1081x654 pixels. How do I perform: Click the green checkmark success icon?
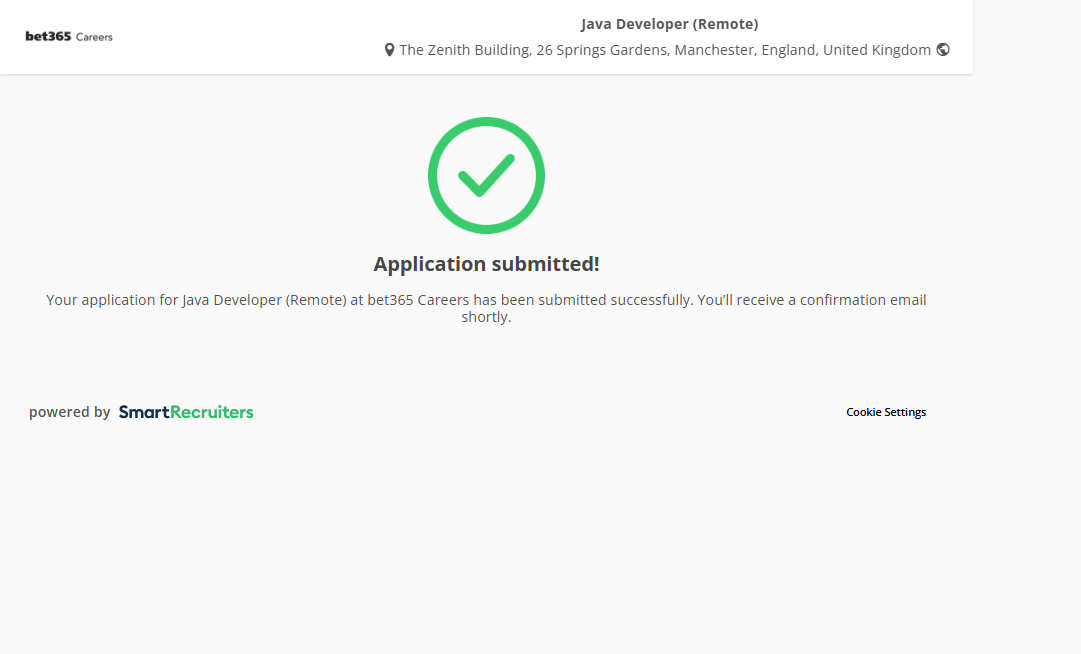(x=486, y=176)
